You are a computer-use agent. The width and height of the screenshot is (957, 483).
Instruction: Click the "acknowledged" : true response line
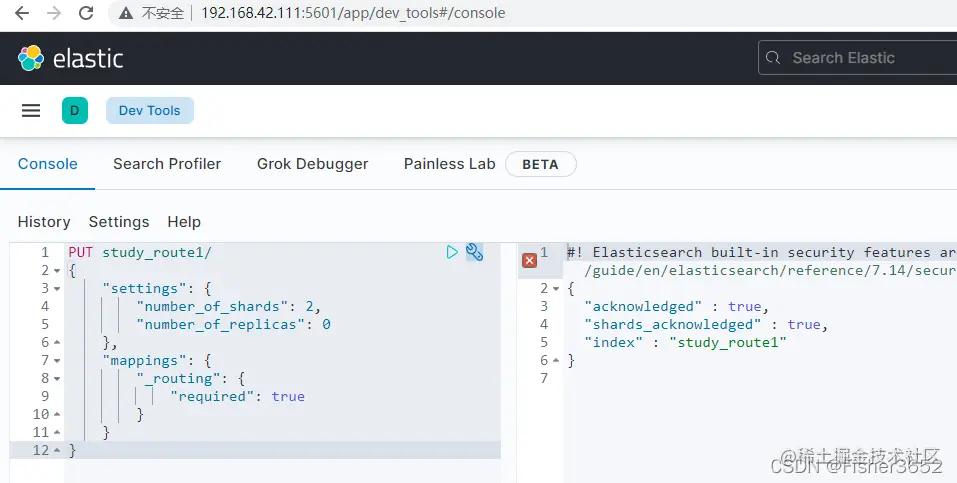(676, 307)
